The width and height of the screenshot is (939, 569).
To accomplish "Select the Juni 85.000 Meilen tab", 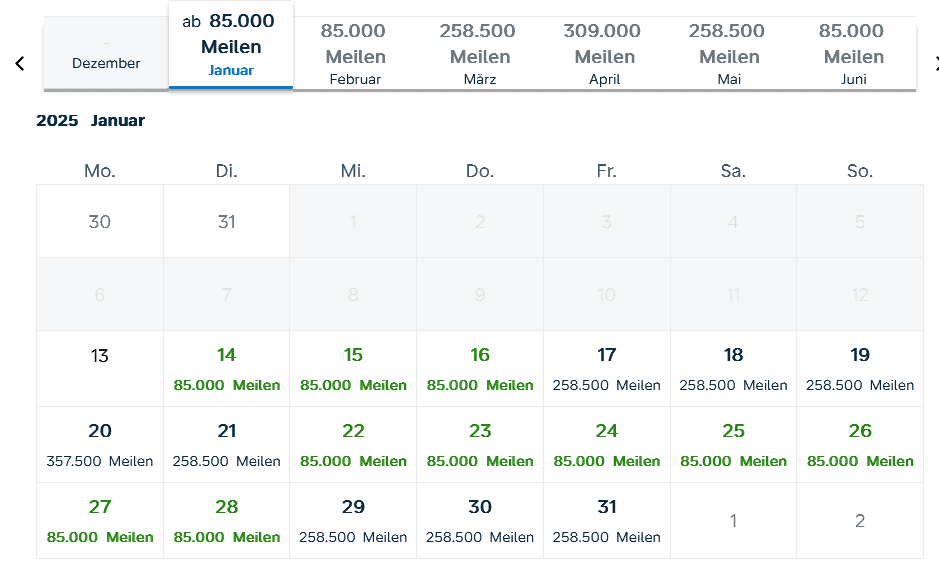I will pos(851,55).
